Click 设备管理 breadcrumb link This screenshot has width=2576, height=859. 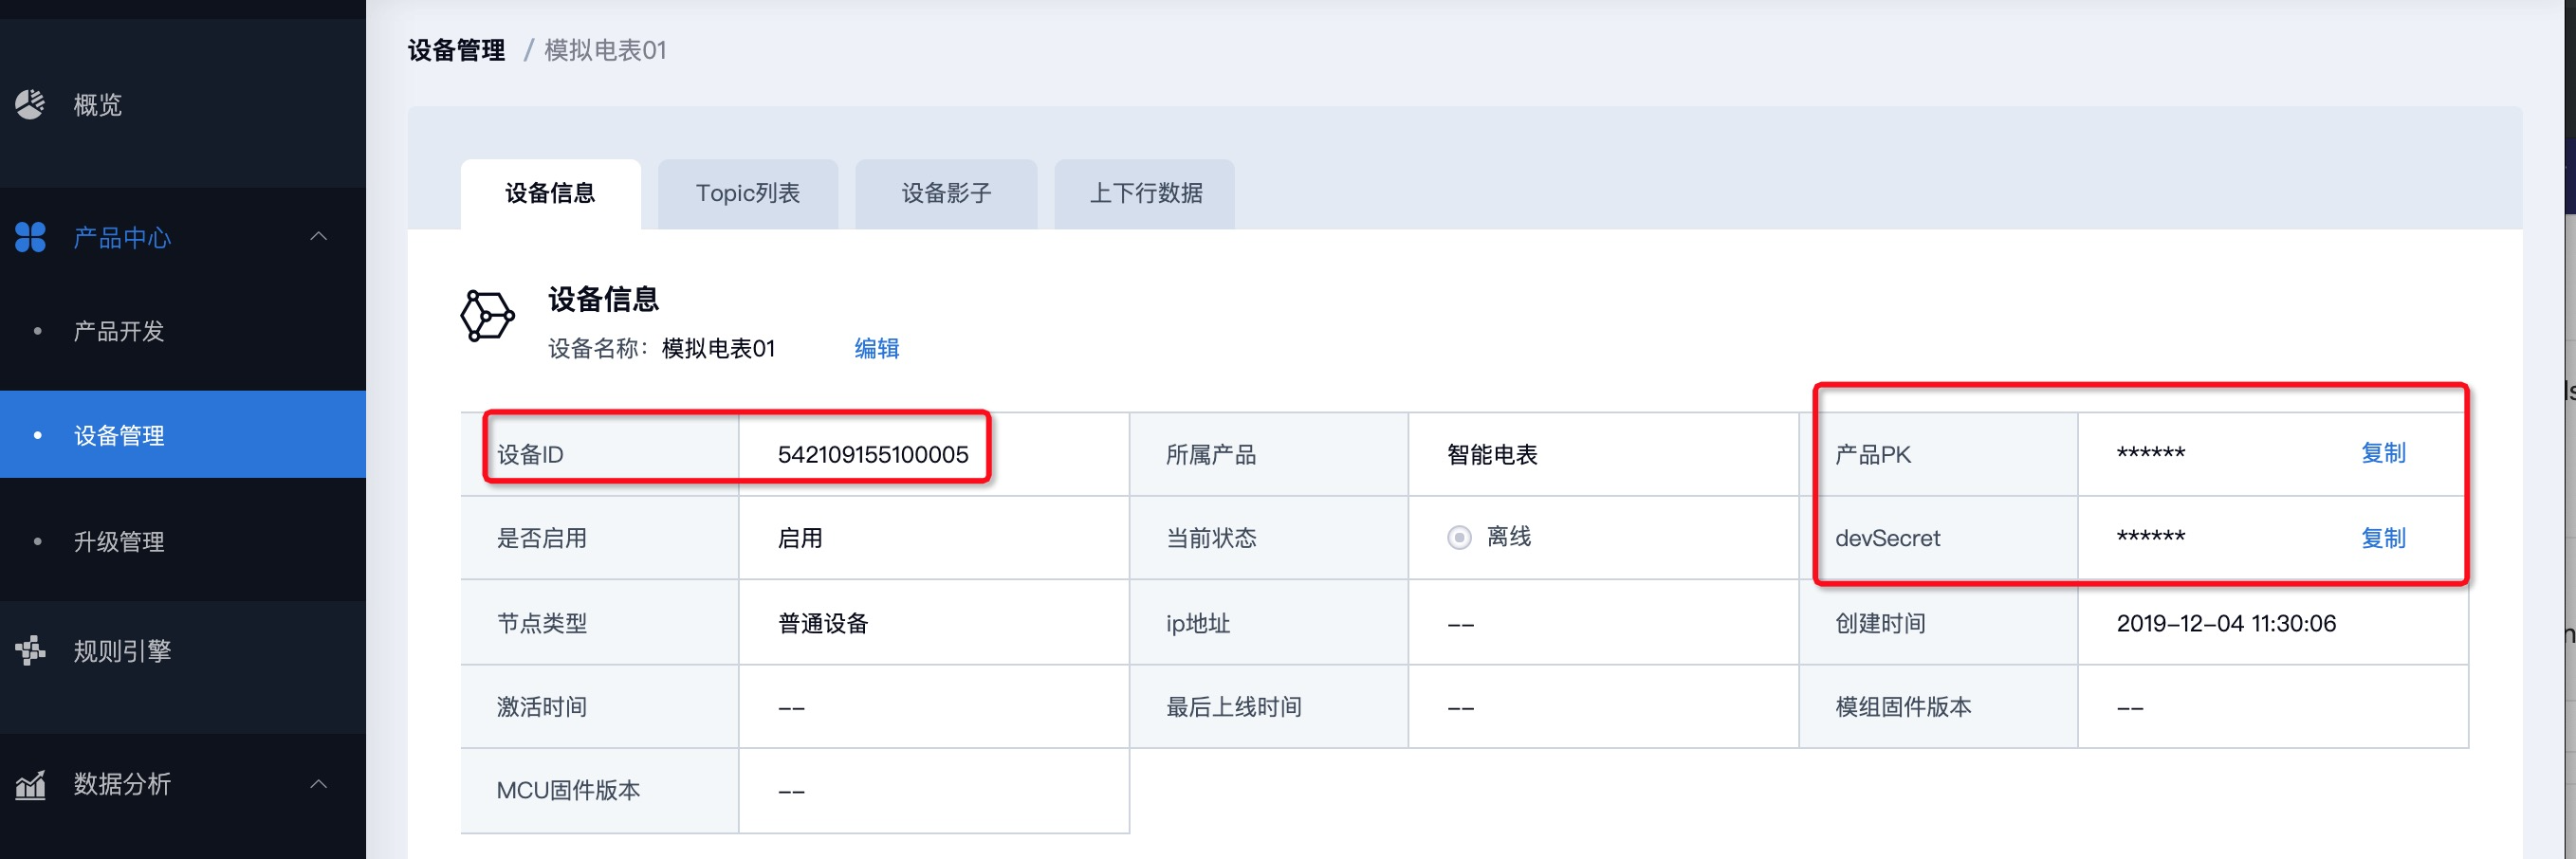pos(456,50)
